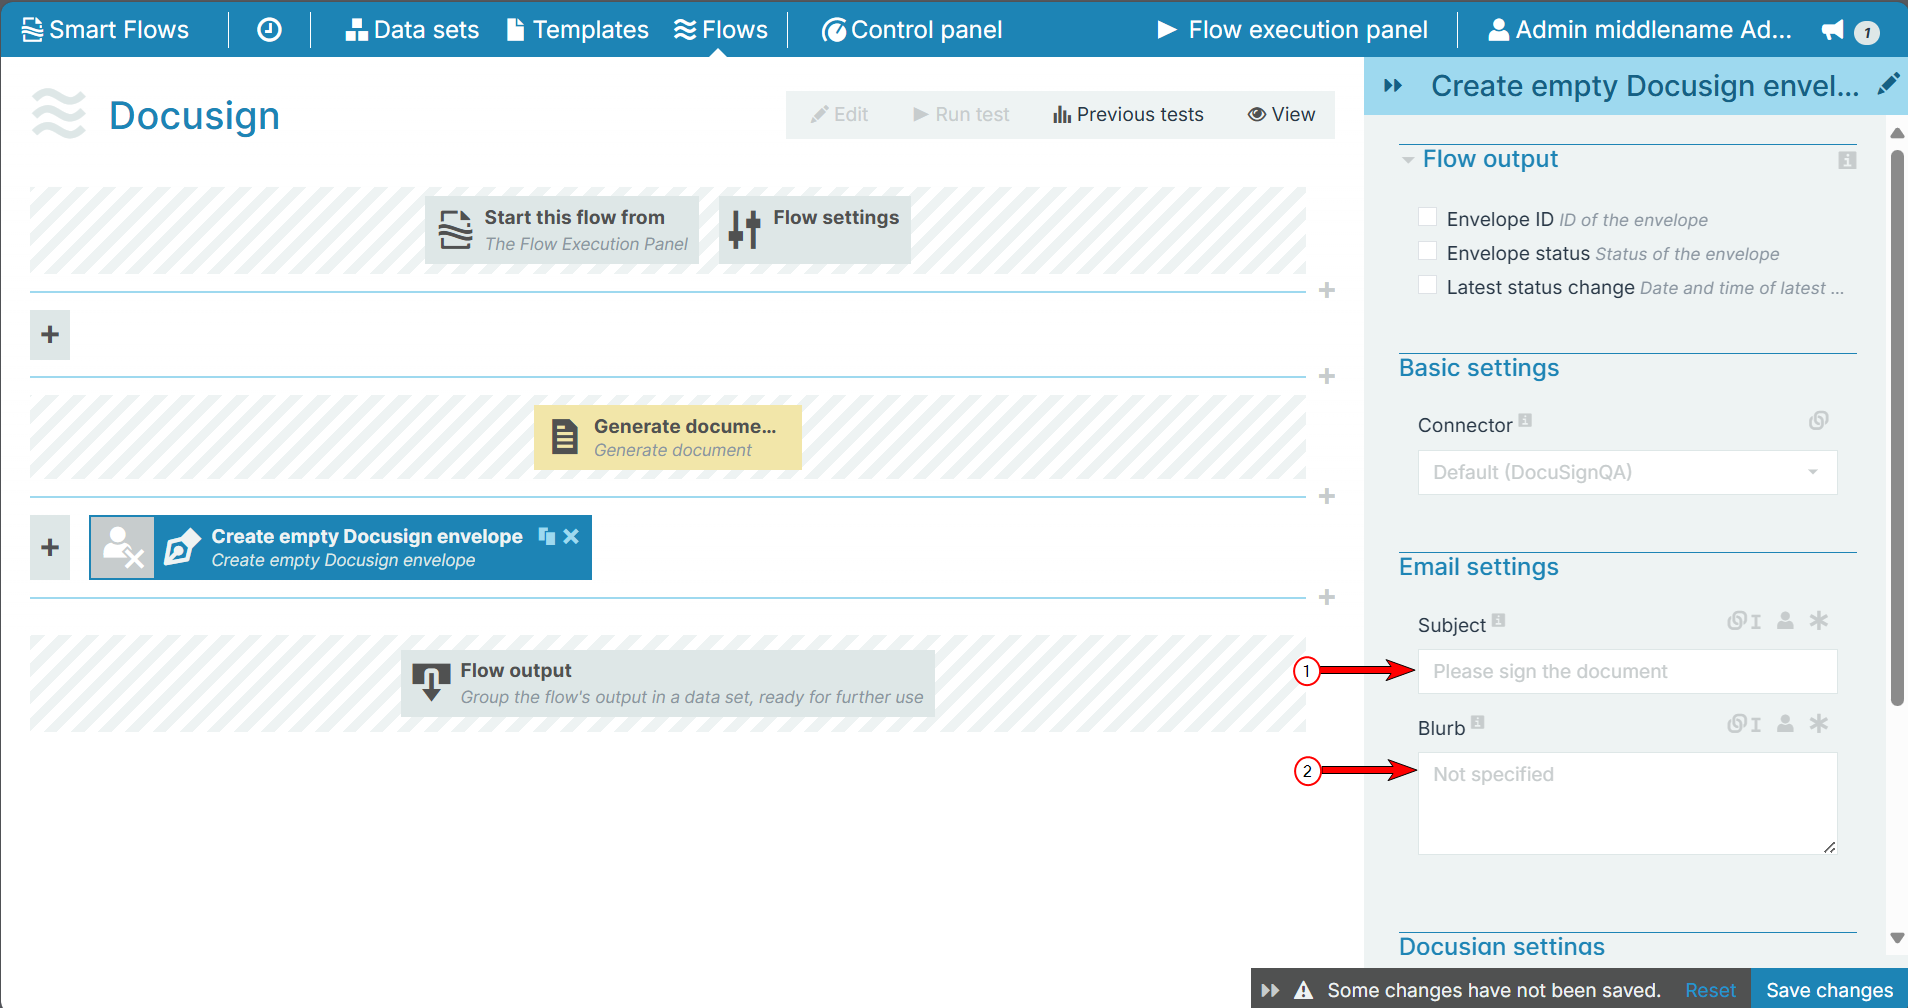
Task: Collapse the Flow output section
Action: (1407, 159)
